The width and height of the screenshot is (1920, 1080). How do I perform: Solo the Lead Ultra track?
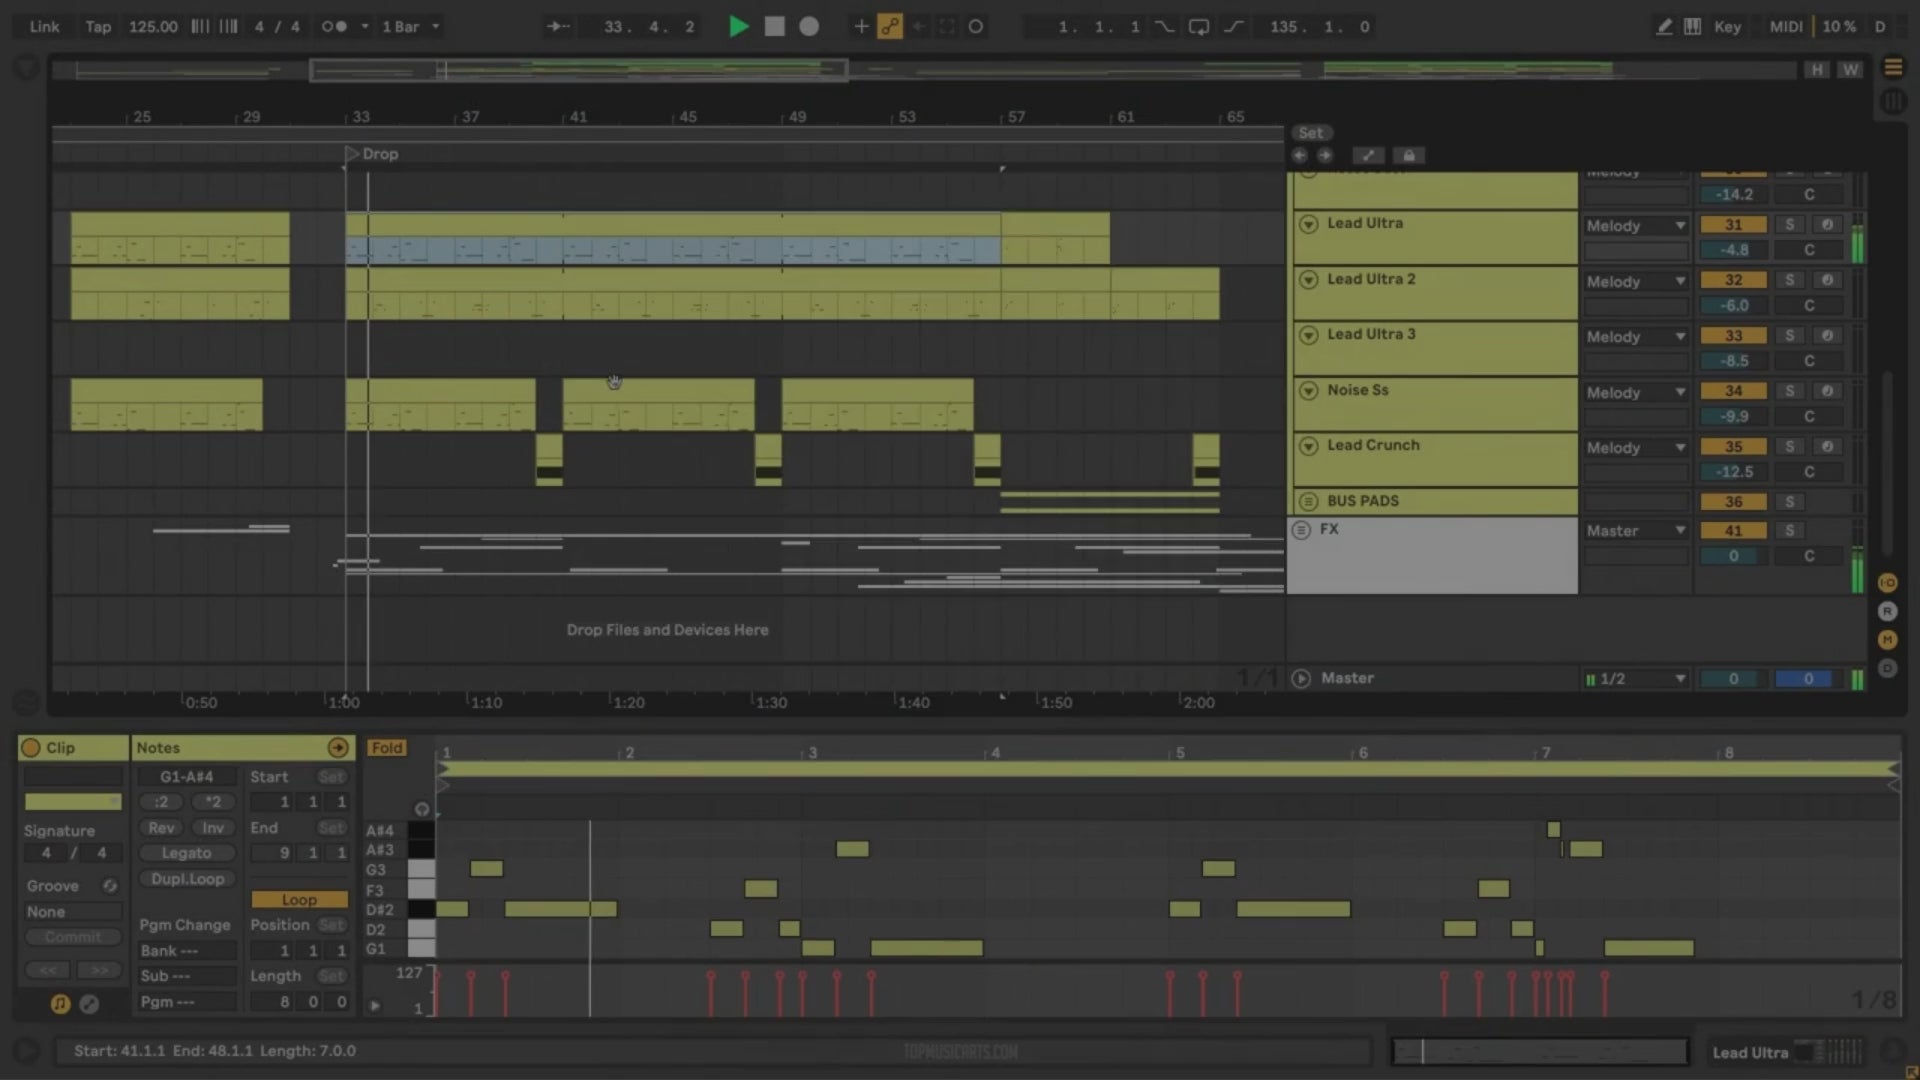[1790, 225]
